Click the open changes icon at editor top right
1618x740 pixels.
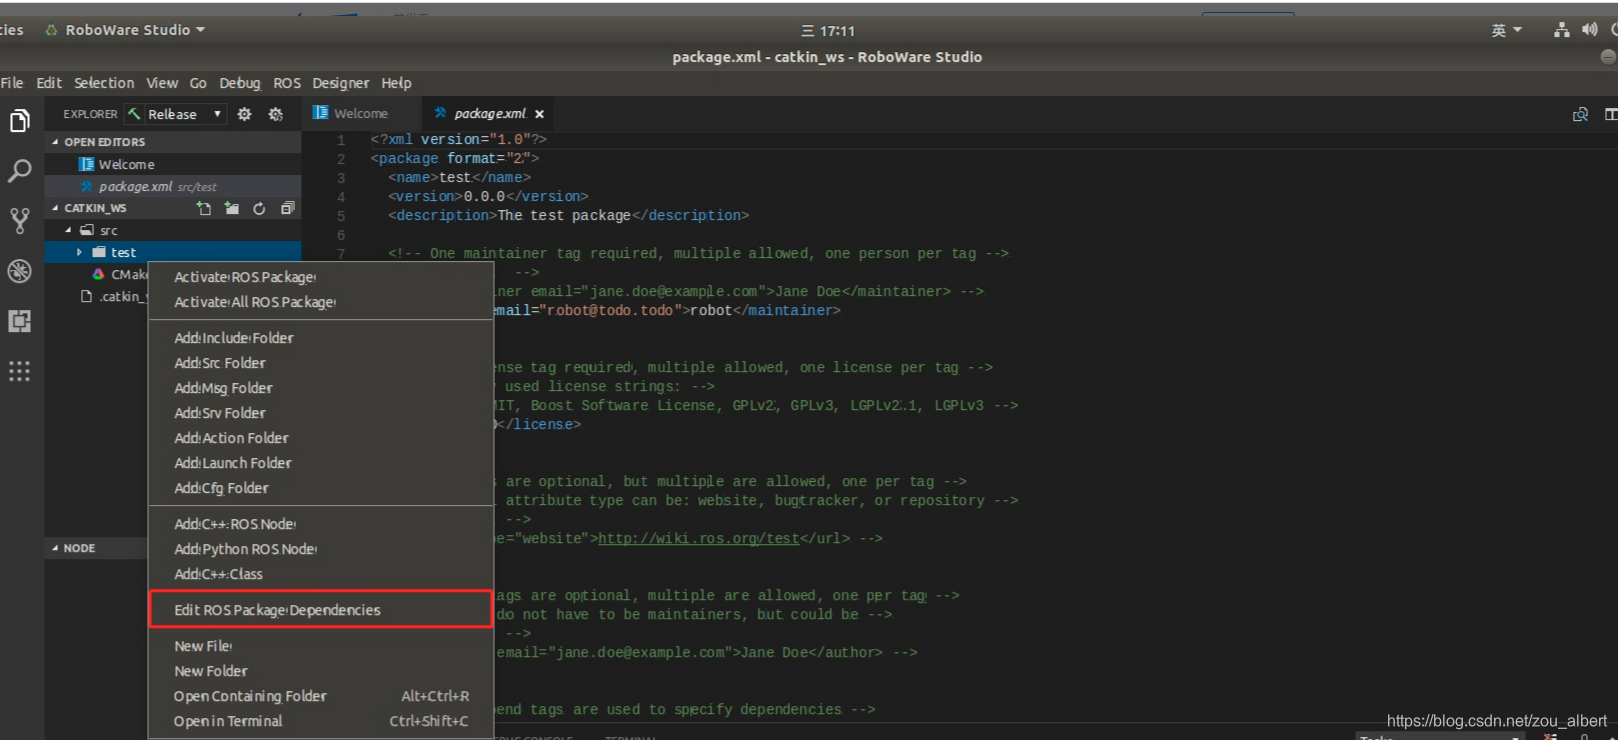pos(1580,114)
